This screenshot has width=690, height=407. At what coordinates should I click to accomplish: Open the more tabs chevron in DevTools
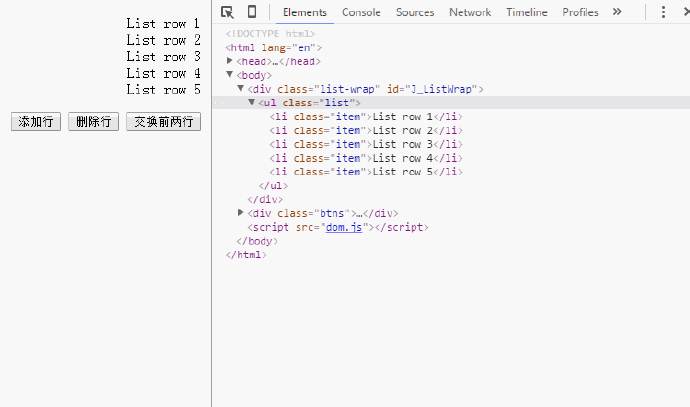(x=617, y=12)
